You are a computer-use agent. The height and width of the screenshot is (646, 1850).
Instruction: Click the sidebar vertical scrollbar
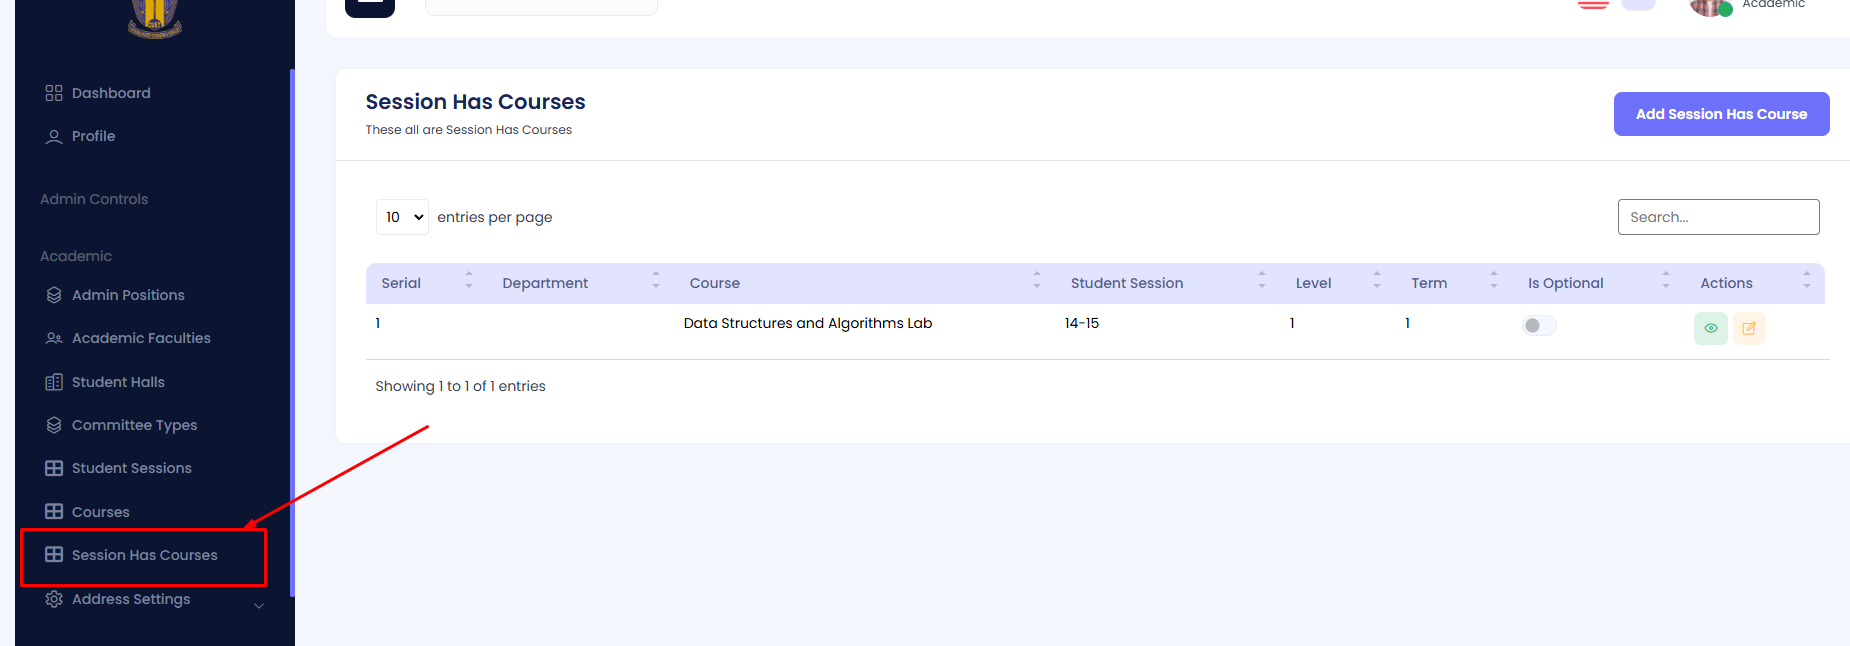(292, 330)
